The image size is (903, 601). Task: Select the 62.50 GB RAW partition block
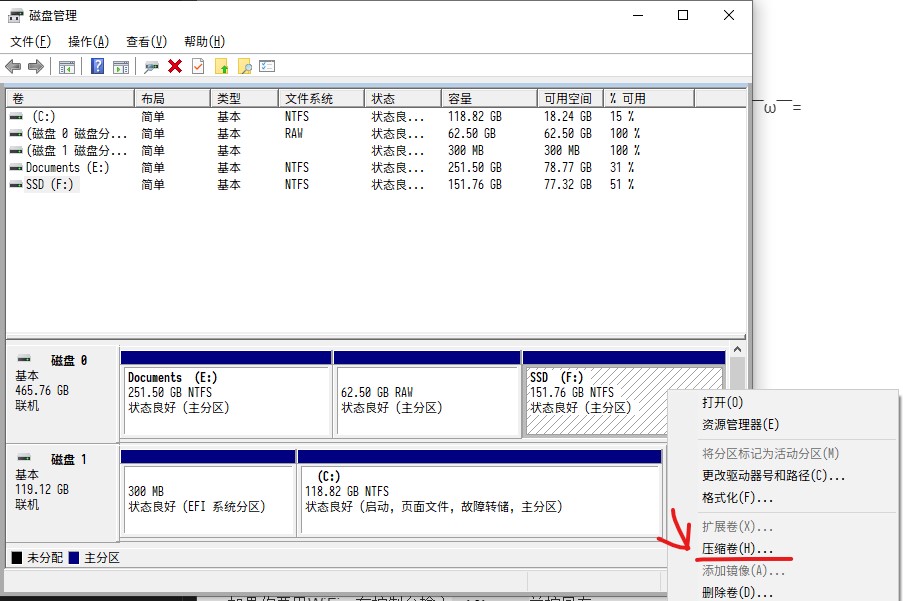pos(426,400)
